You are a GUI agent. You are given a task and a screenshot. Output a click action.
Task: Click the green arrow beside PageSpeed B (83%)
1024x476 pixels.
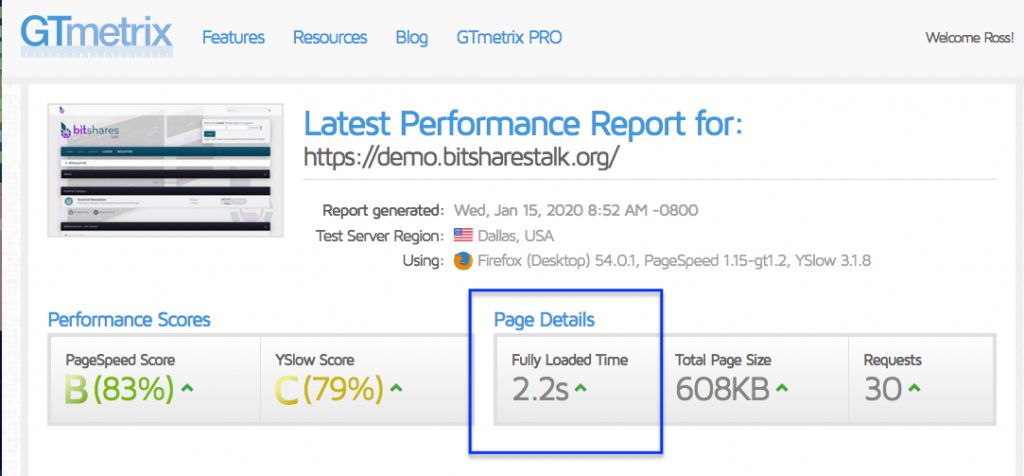point(187,389)
